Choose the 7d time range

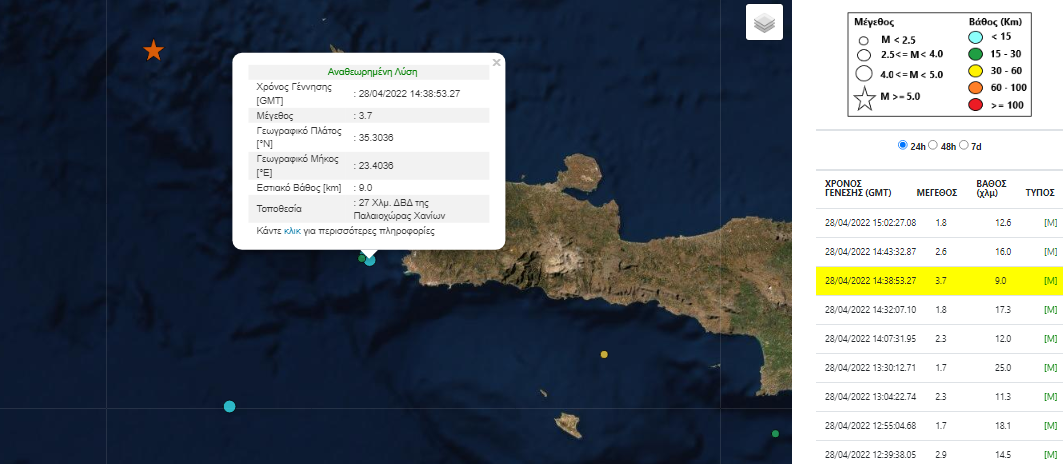pyautogui.click(x=963, y=145)
